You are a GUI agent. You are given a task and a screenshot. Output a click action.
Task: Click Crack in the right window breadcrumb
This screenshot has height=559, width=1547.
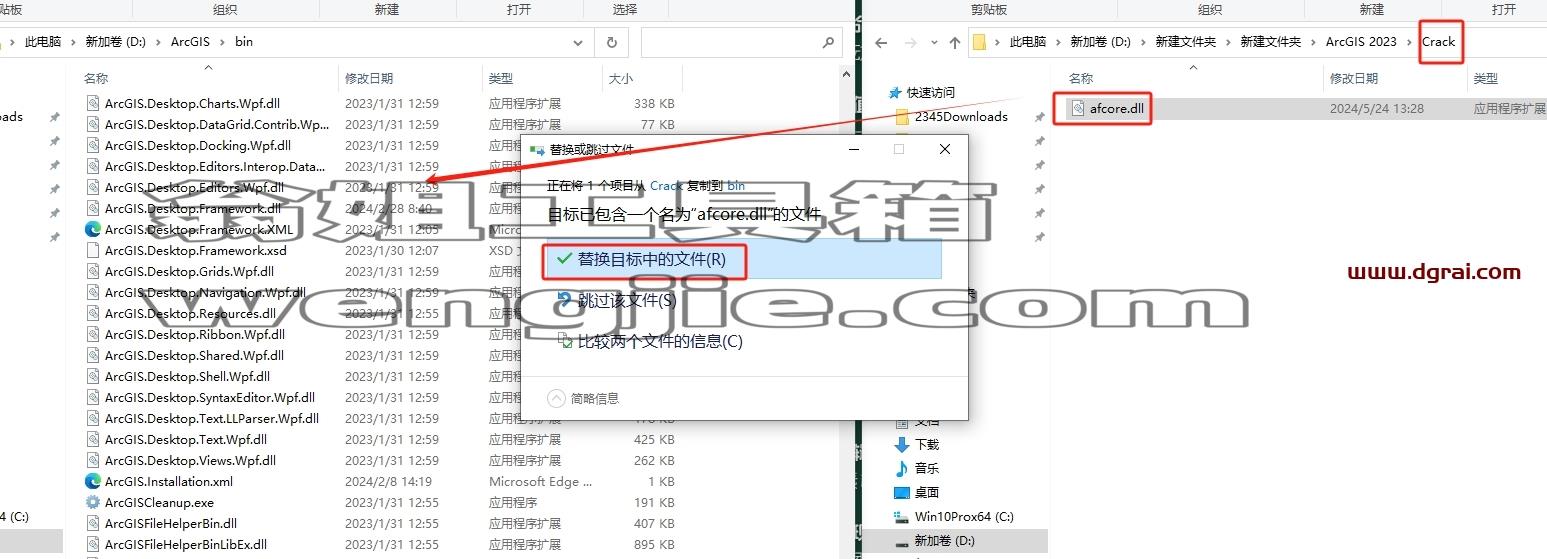[1438, 42]
